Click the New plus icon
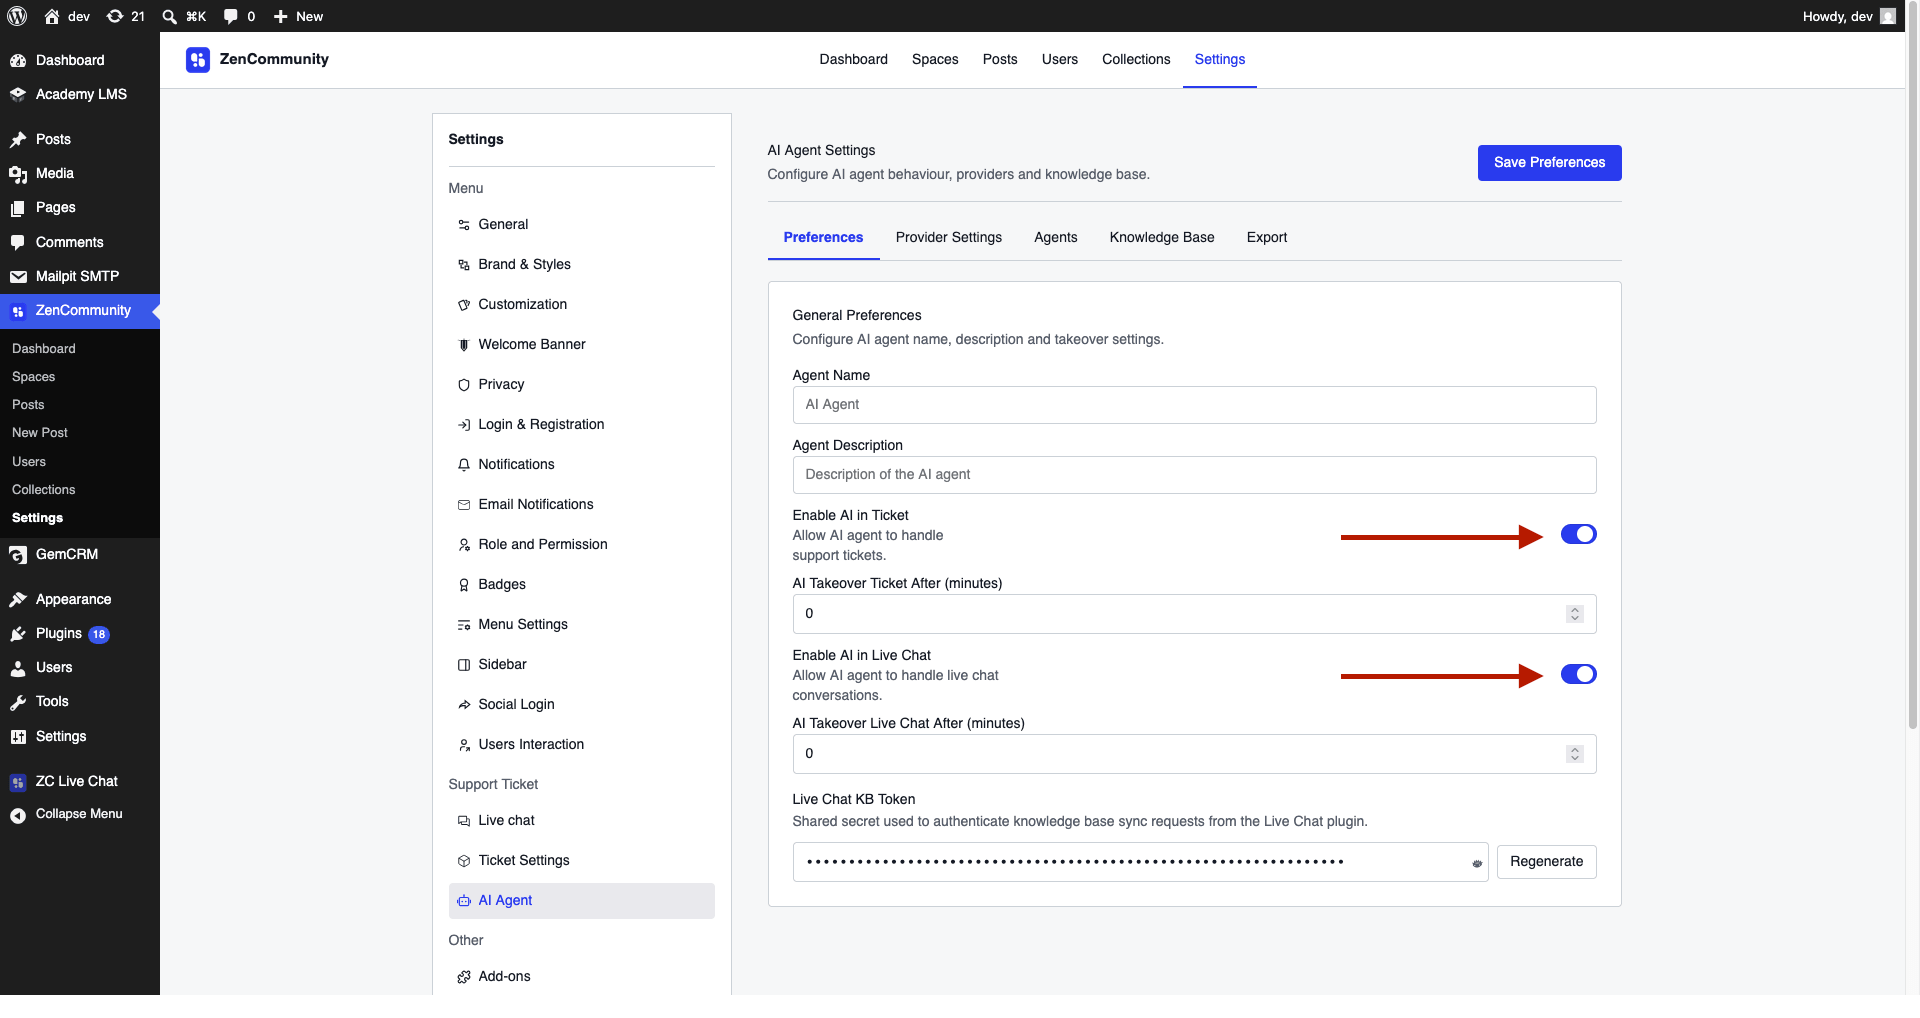1920x1018 pixels. (281, 16)
